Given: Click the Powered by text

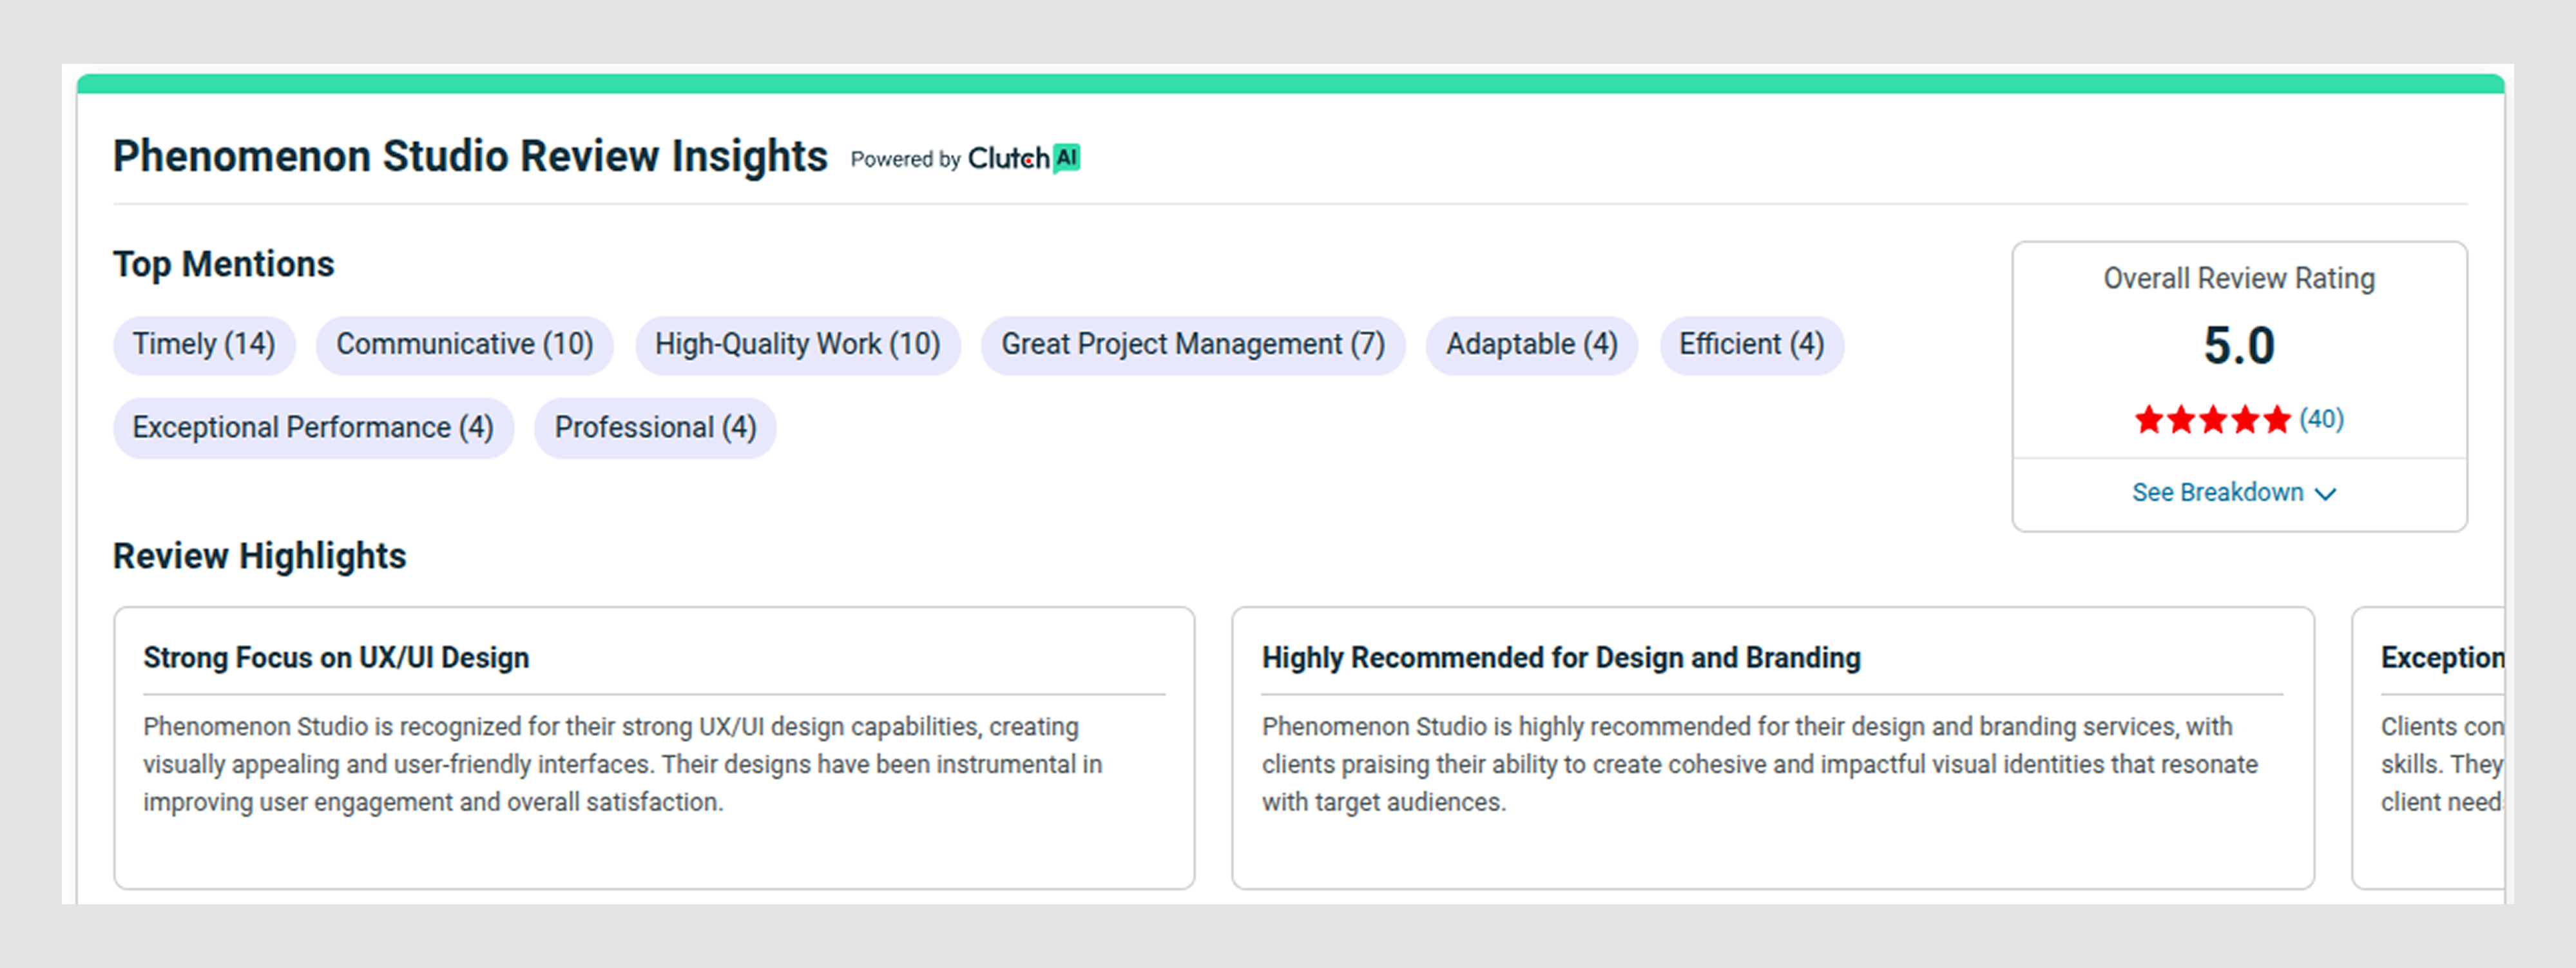Looking at the screenshot, I should pyautogui.click(x=905, y=159).
